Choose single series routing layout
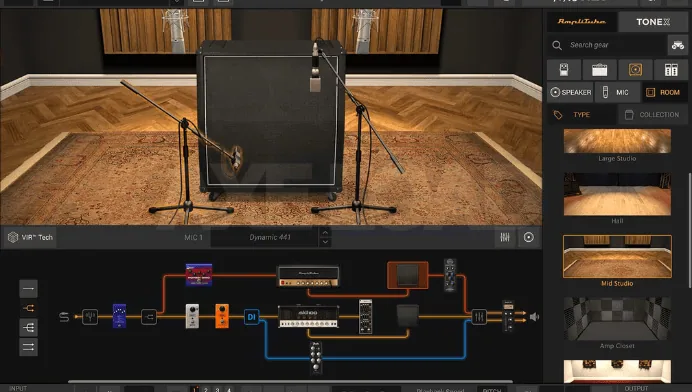This screenshot has width=692, height=392. tap(28, 289)
